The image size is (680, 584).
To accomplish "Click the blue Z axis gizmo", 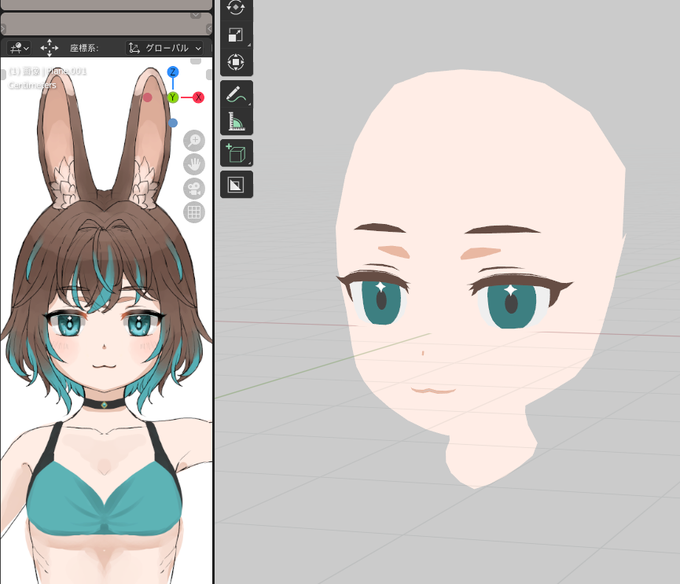I will (x=173, y=72).
